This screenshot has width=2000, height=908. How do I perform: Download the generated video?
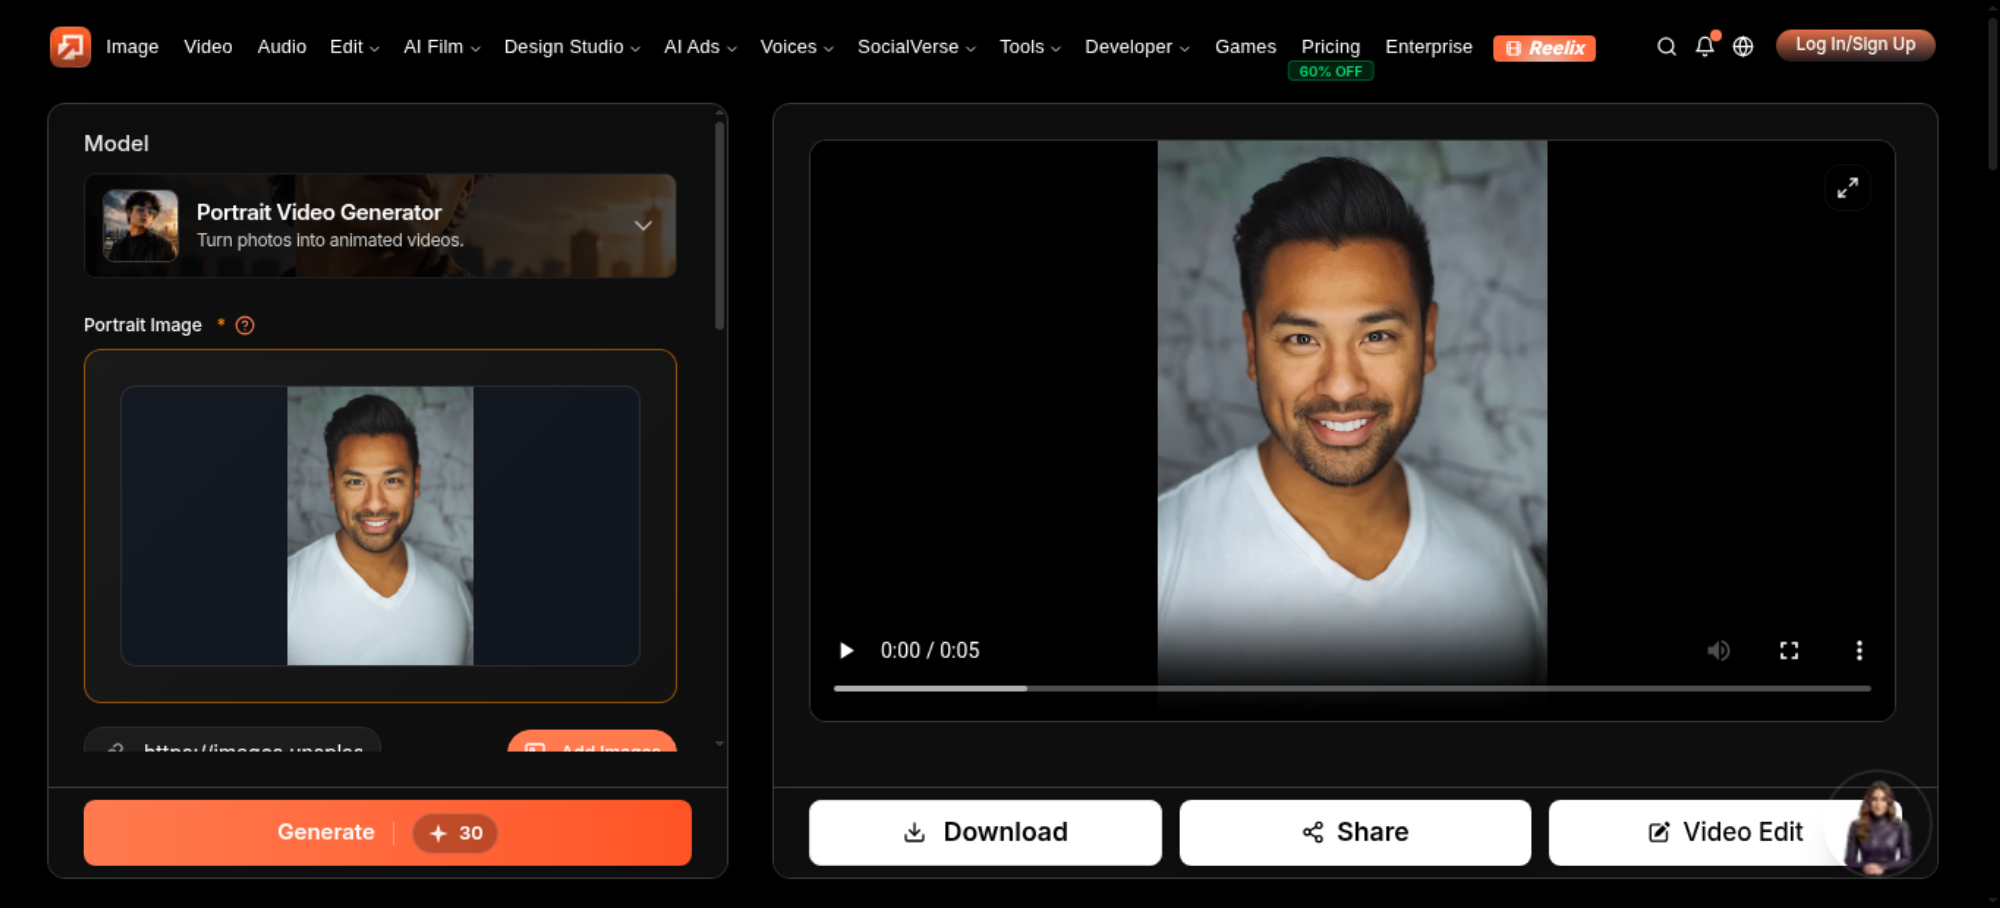point(985,832)
